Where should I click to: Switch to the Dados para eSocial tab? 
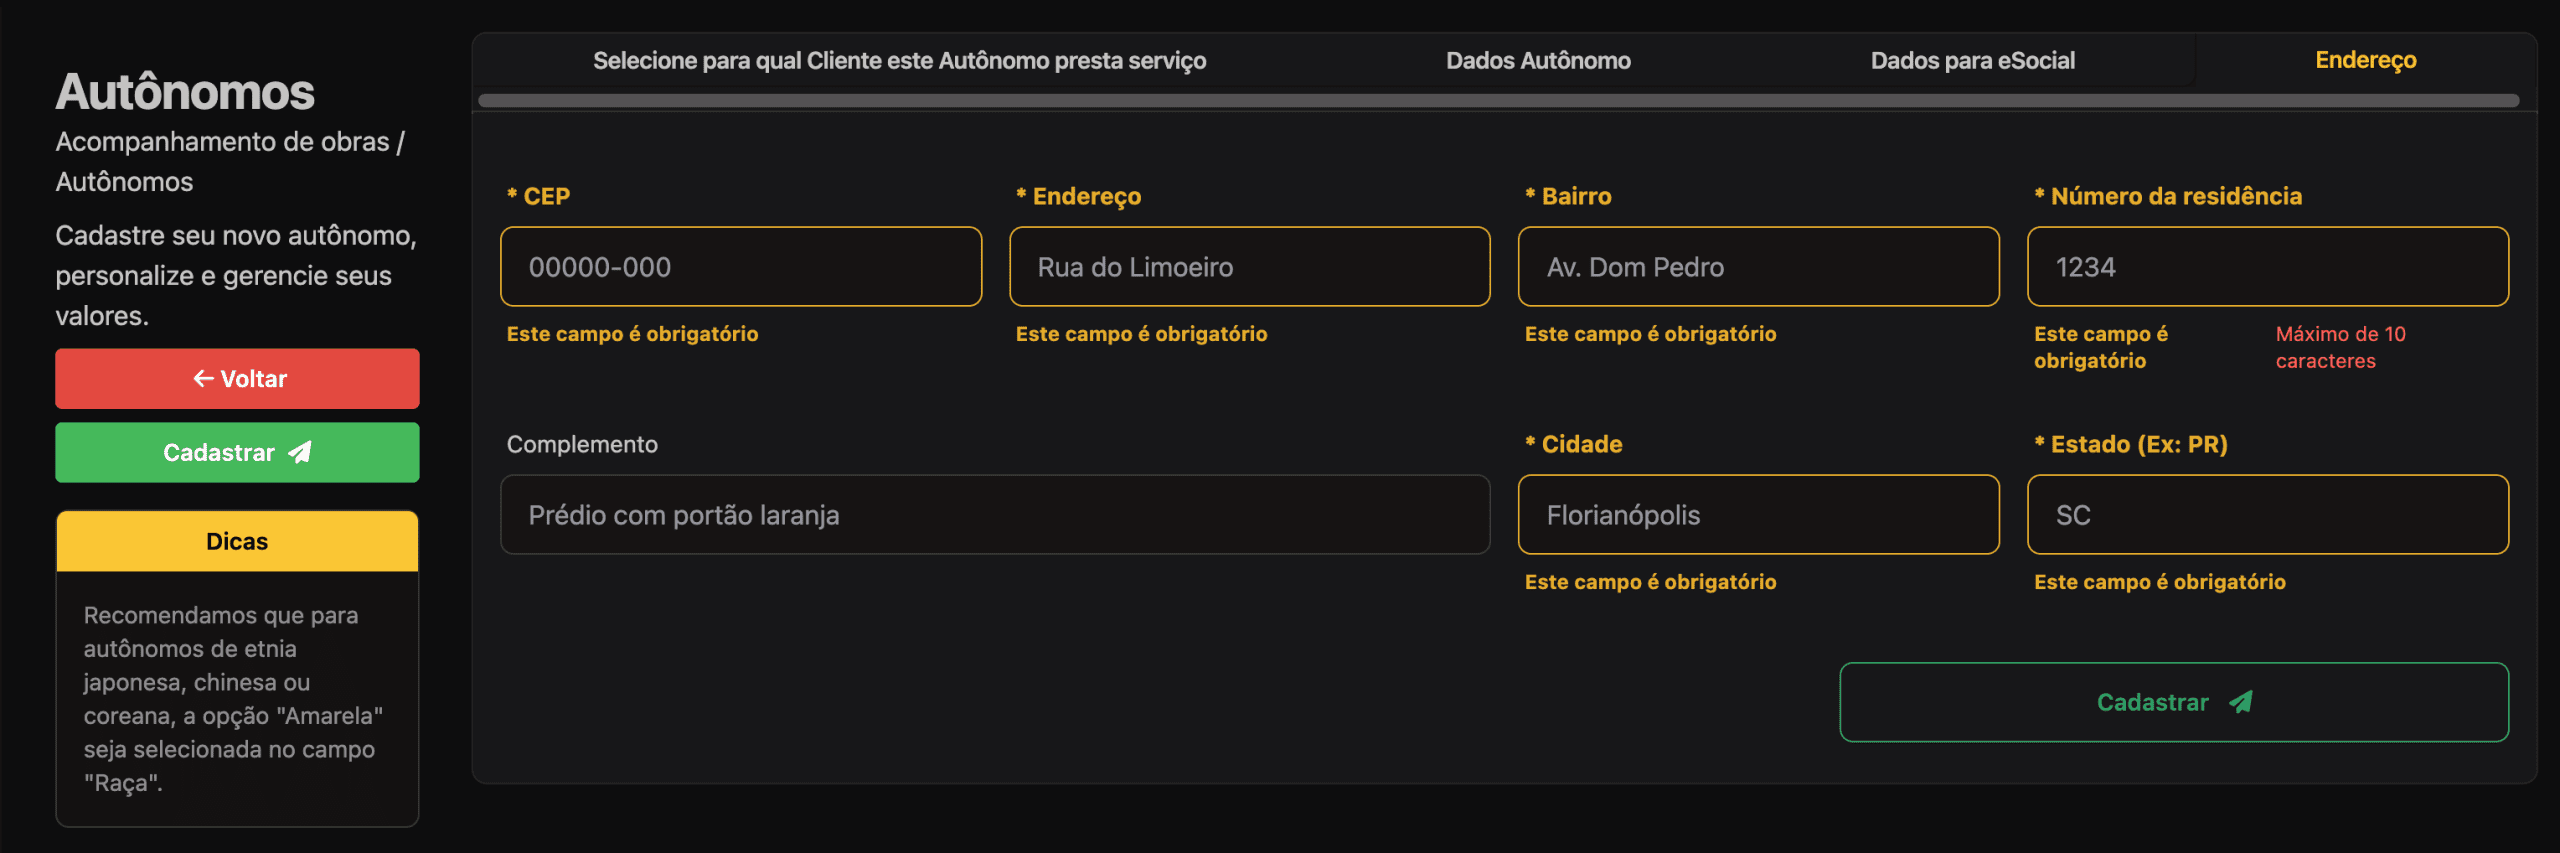1972,61
